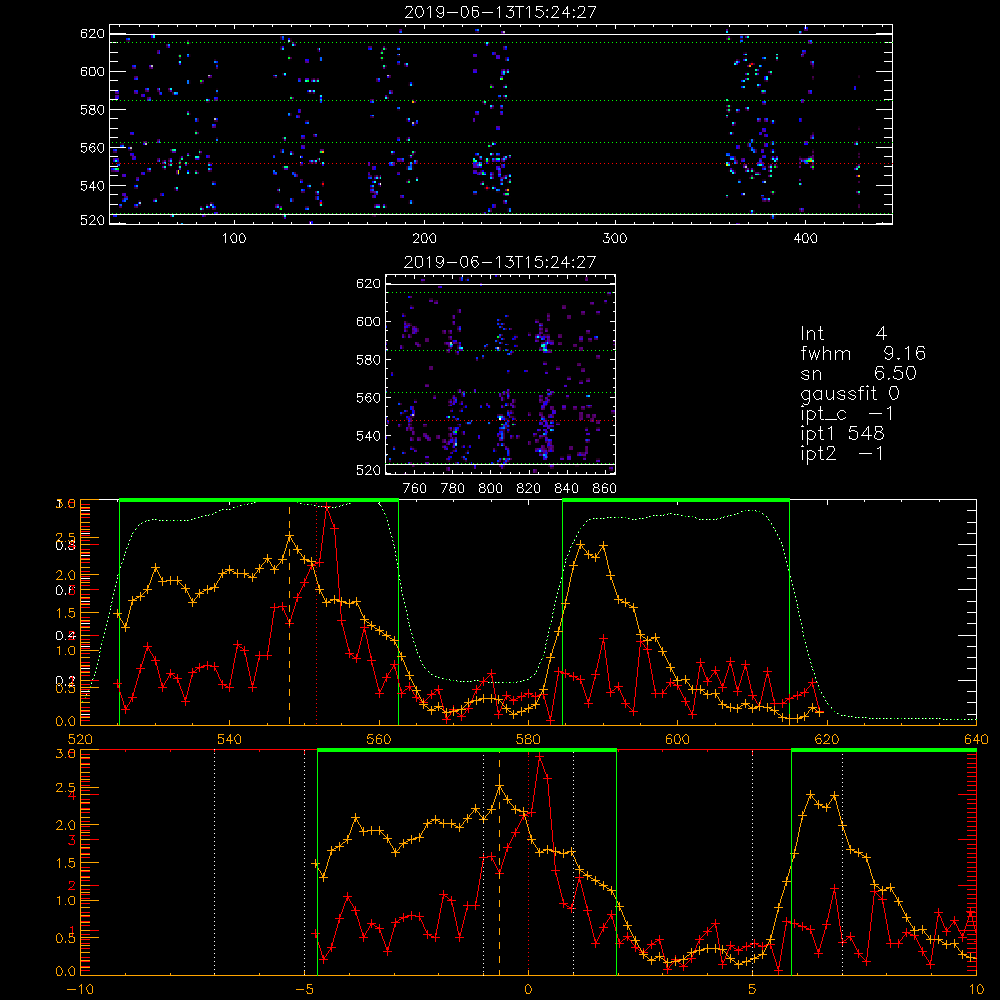Click the middle plot title 2019-06-13T15:24:27
The image size is (1000, 1000).
click(x=500, y=262)
